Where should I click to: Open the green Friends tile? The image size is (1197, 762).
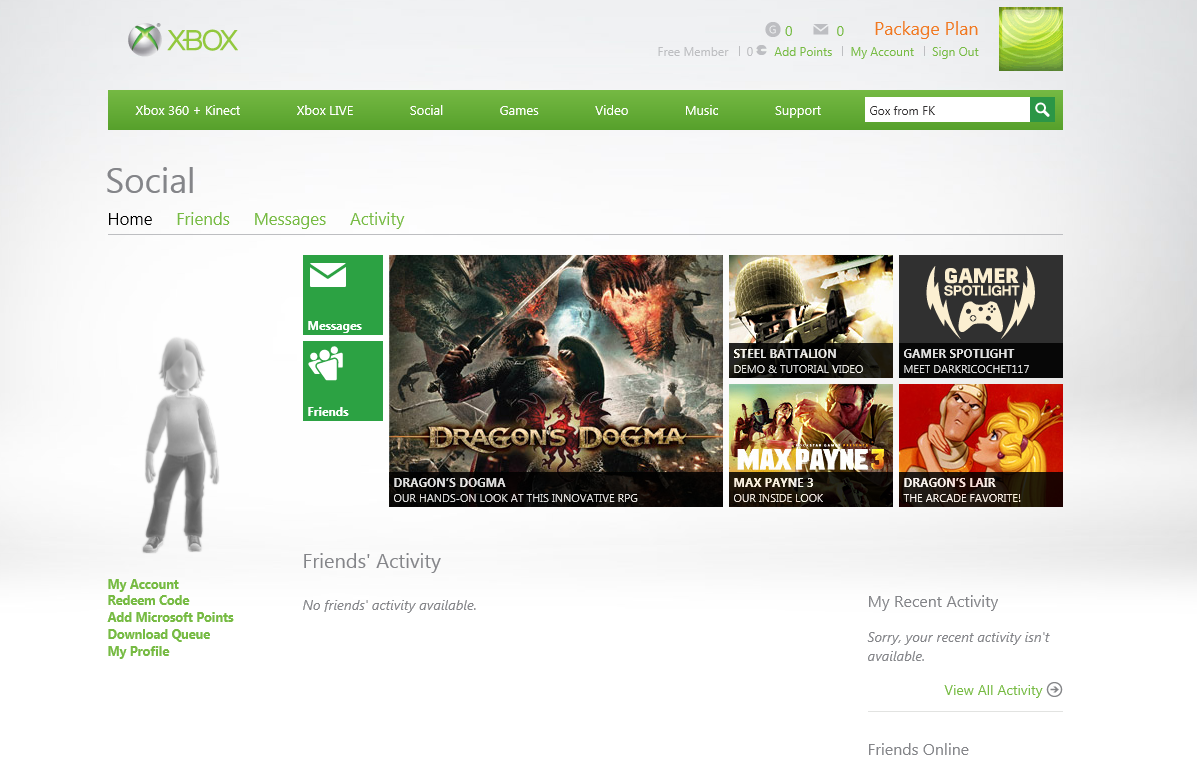click(343, 380)
